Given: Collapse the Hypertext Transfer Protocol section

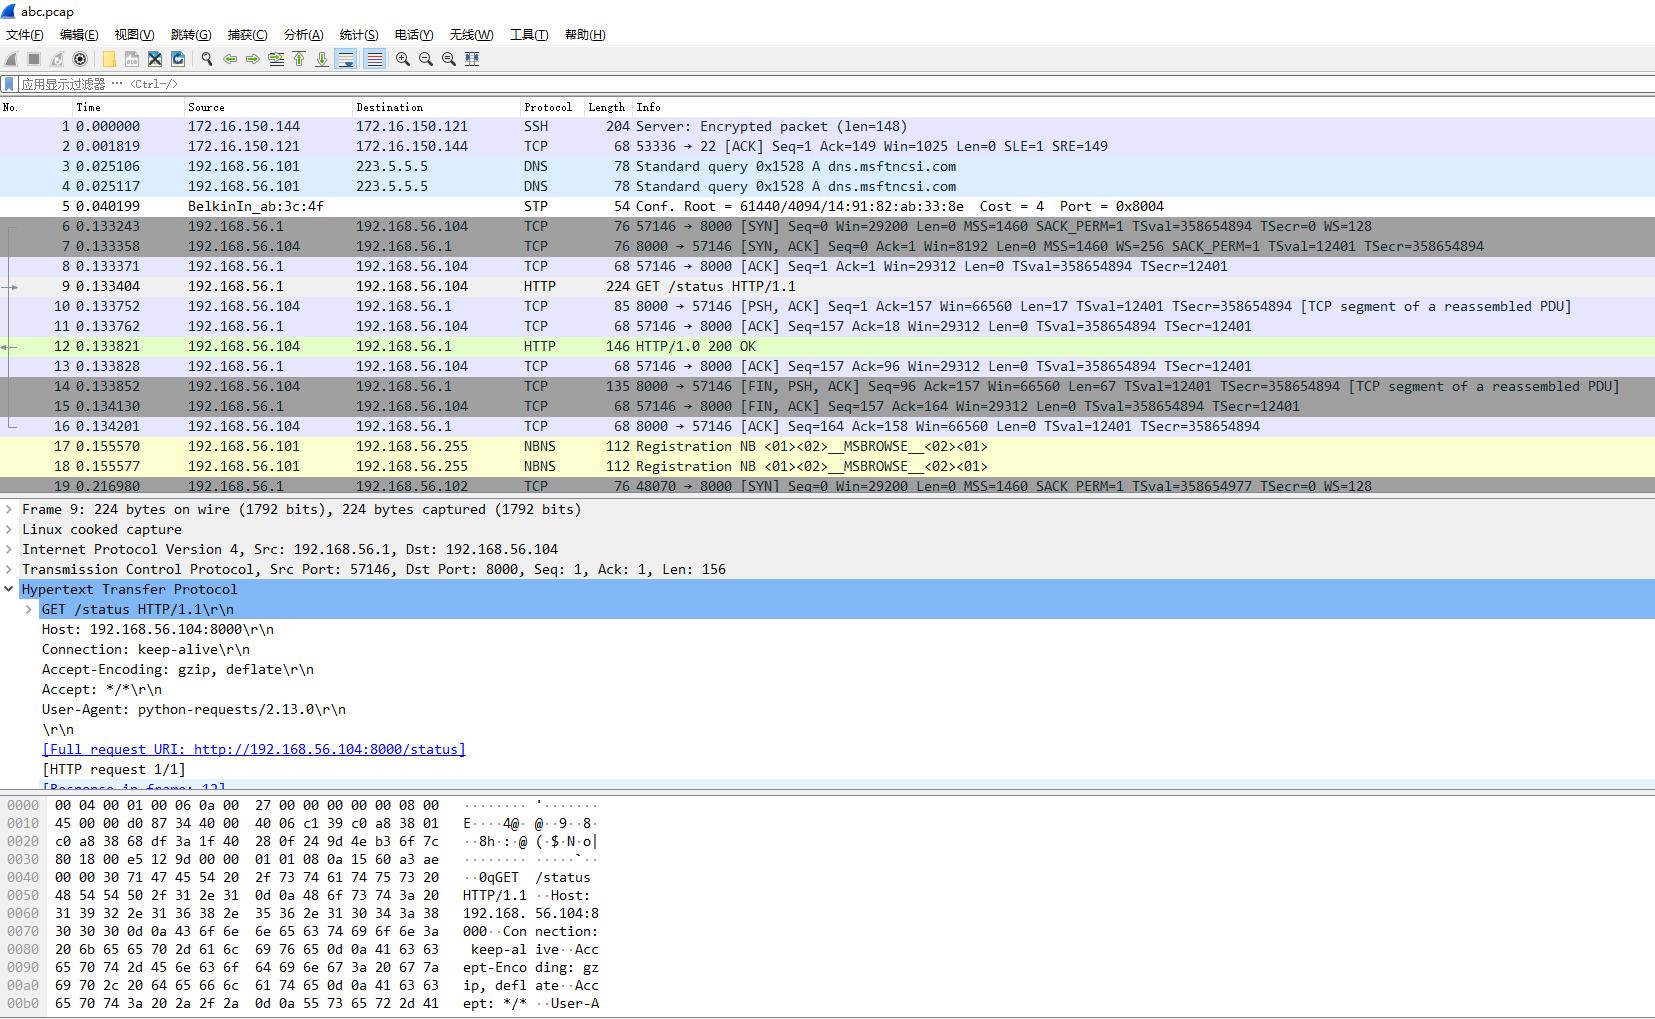Looking at the screenshot, I should pos(9,589).
